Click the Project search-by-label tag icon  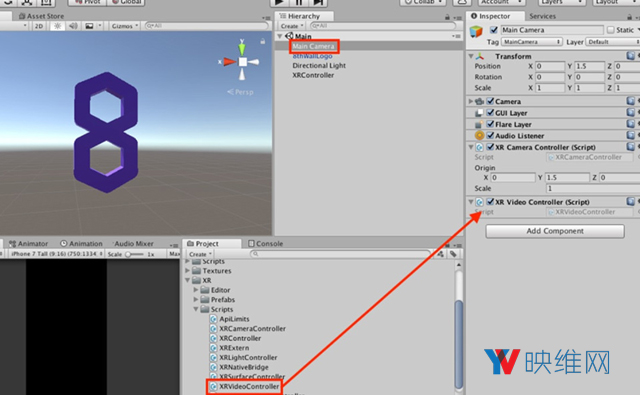[453, 254]
